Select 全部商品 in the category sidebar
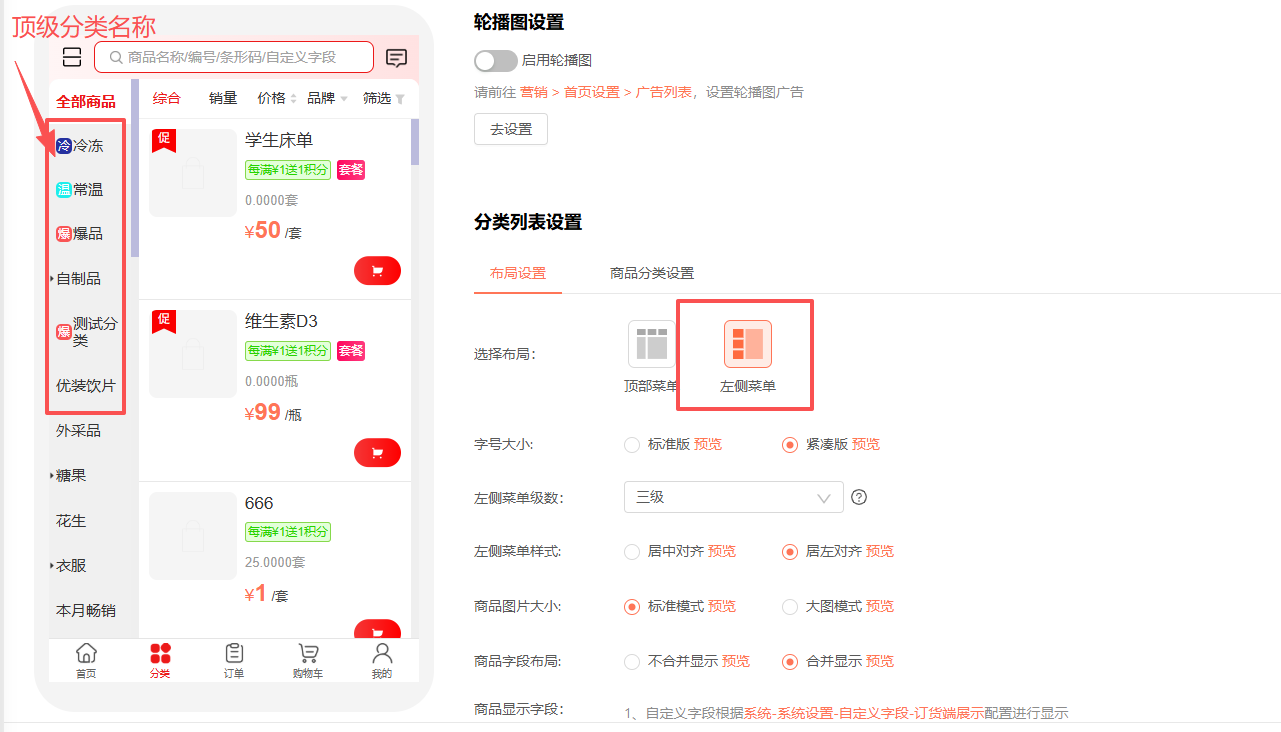Screen dimensions: 1281x732 (x=86, y=101)
